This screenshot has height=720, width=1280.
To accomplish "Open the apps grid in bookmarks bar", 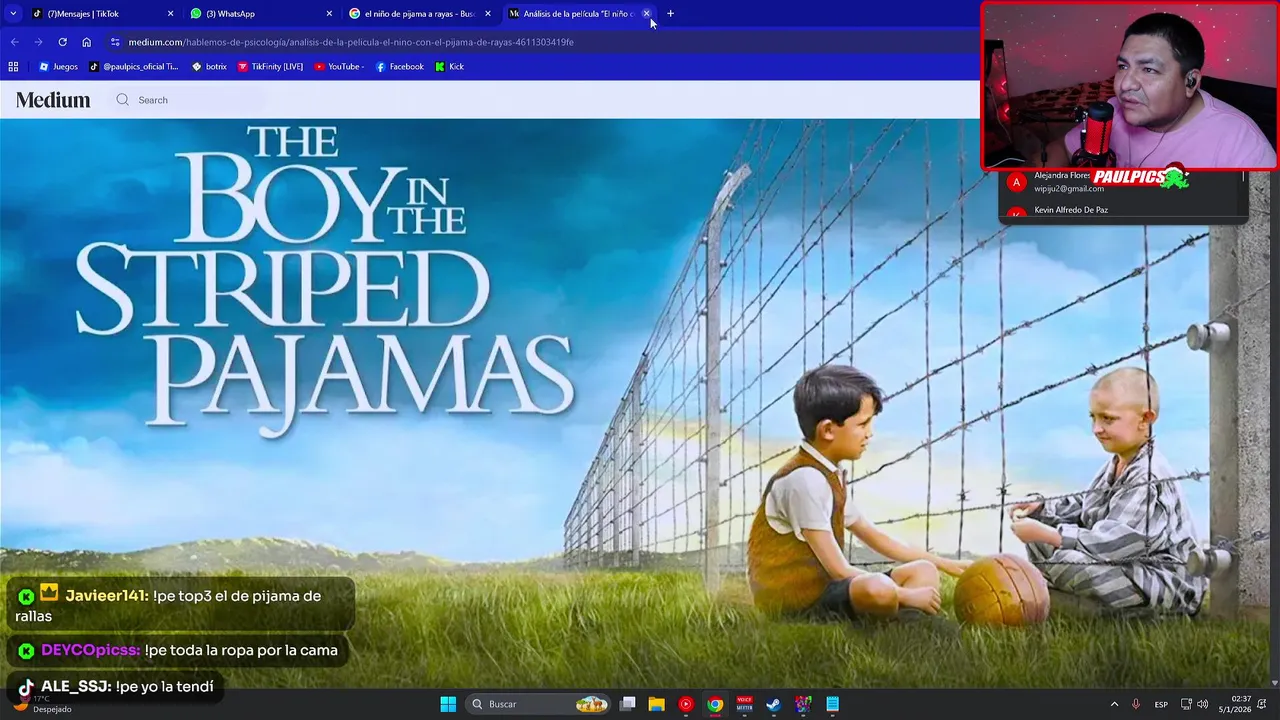I will tap(13, 67).
